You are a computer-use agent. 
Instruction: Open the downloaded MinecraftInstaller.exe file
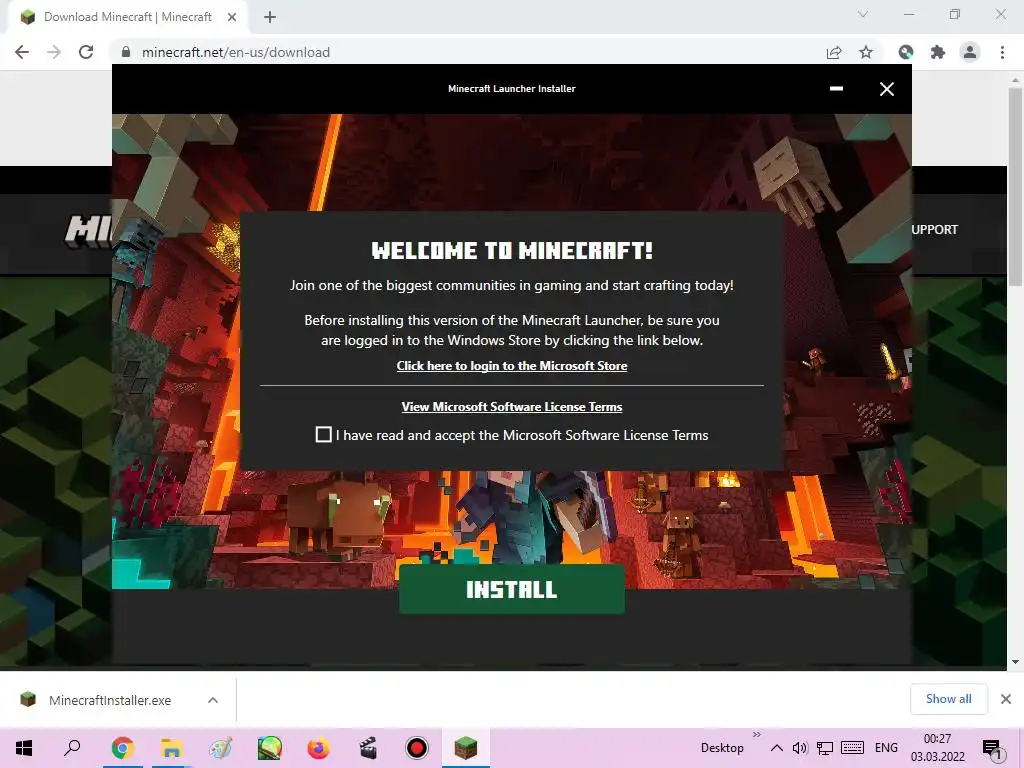point(110,700)
